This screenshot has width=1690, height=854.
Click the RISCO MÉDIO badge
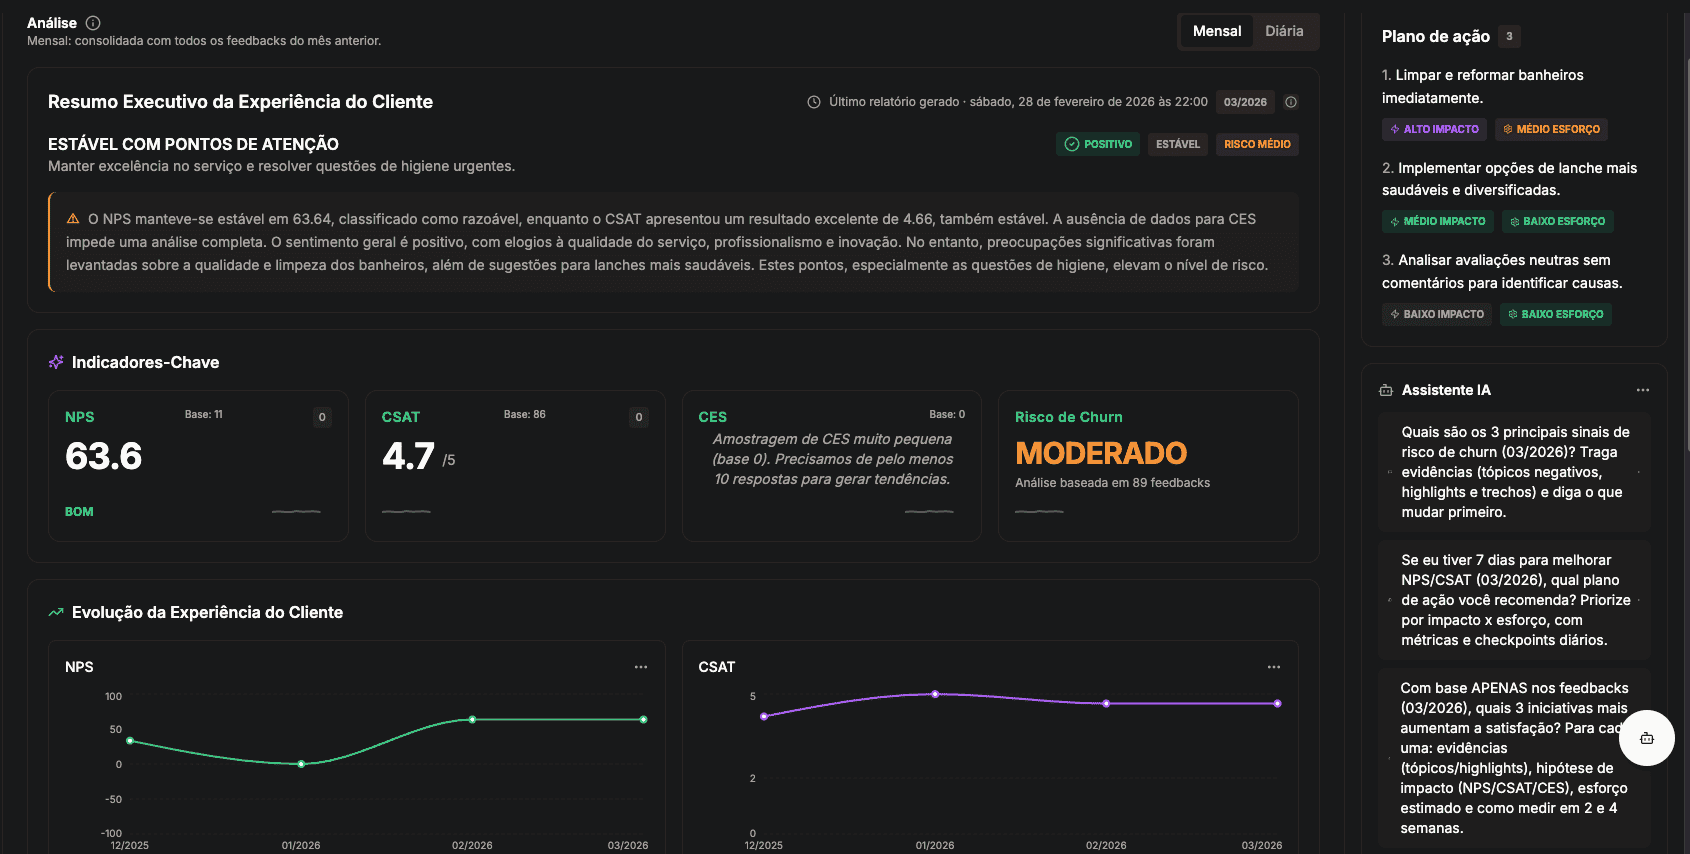(x=1257, y=144)
